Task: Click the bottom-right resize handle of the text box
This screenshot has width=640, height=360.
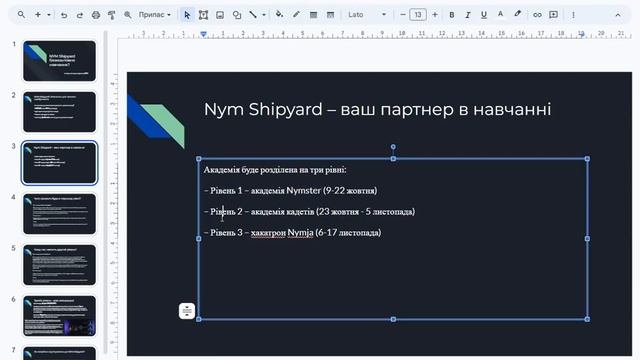Action: point(587,319)
